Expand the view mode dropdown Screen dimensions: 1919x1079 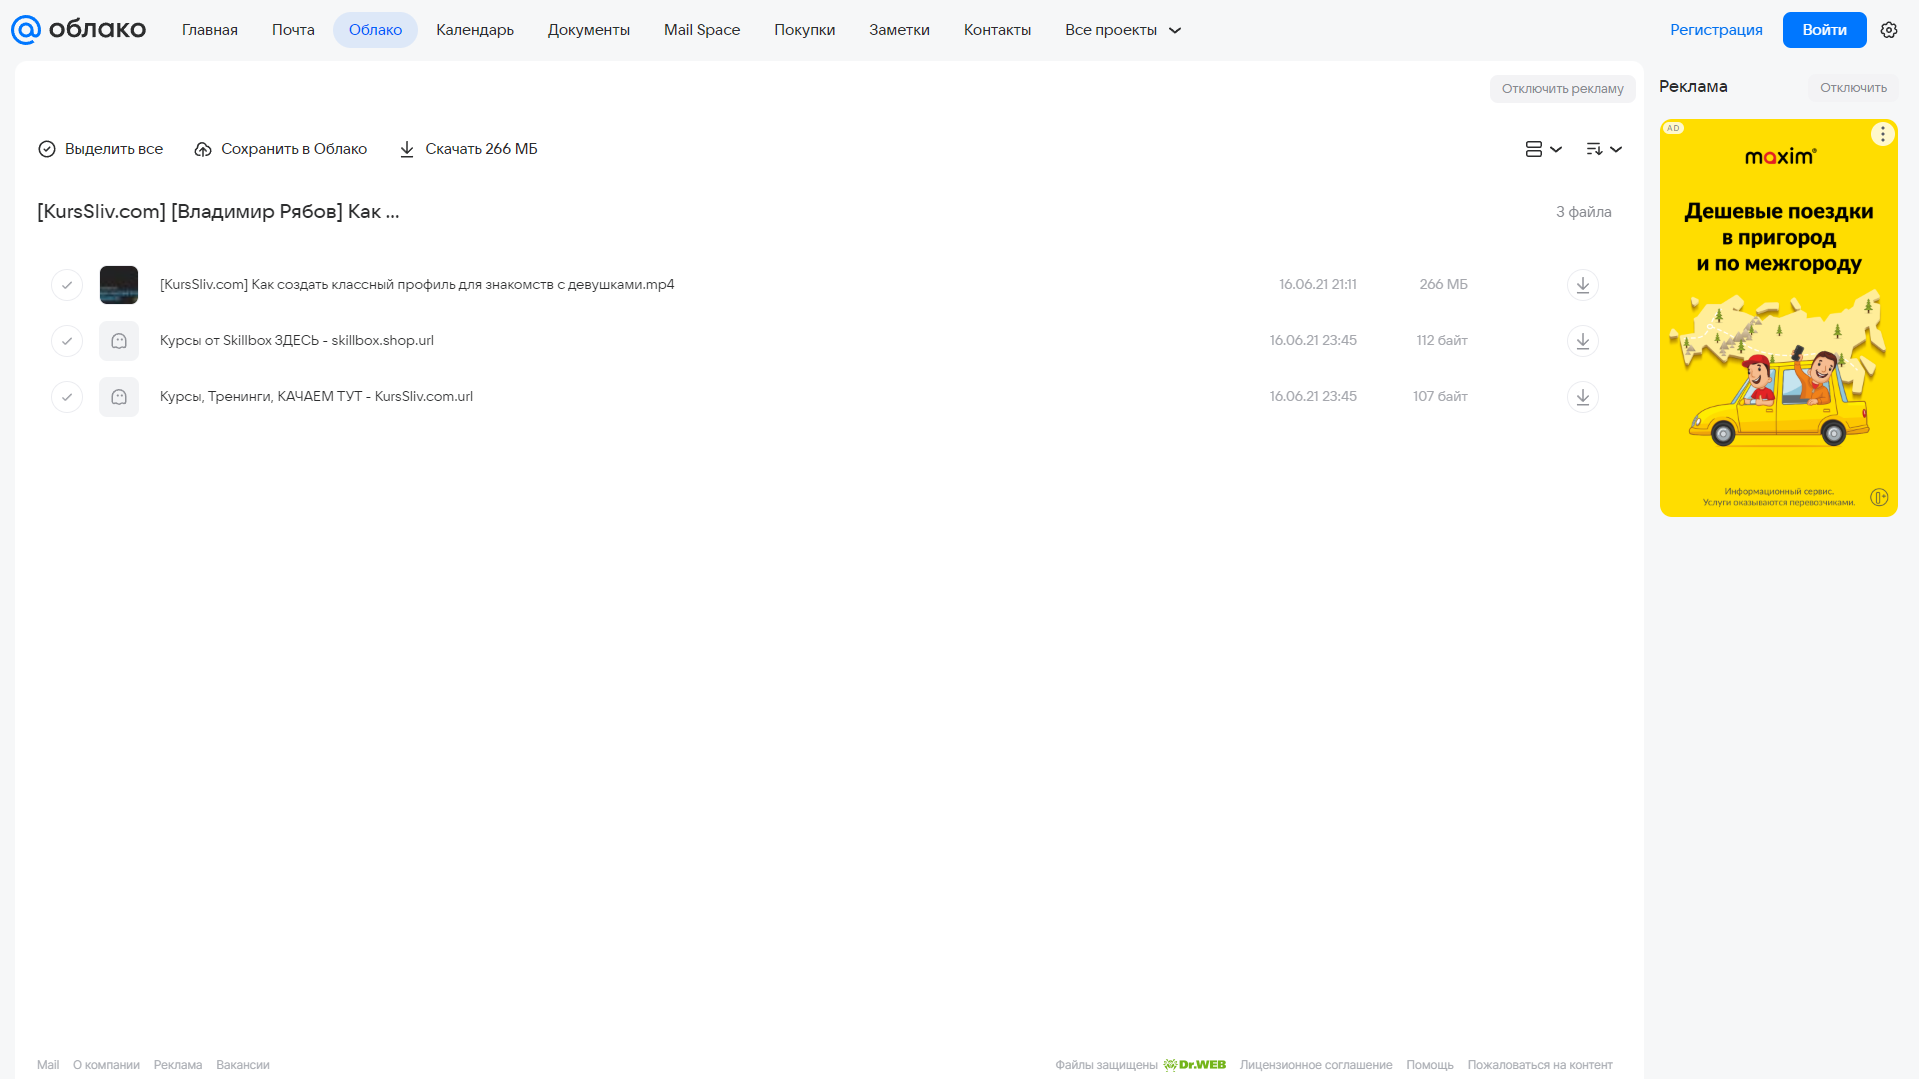click(x=1543, y=149)
